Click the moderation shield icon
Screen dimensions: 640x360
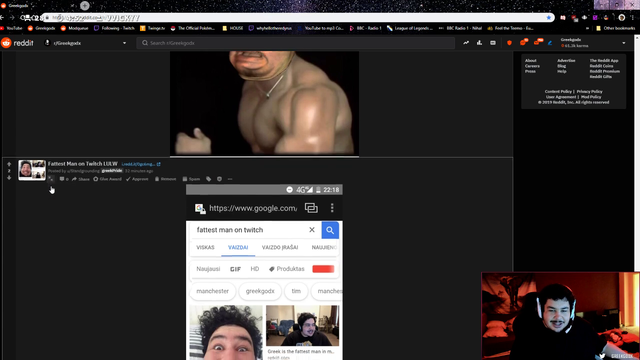509,43
